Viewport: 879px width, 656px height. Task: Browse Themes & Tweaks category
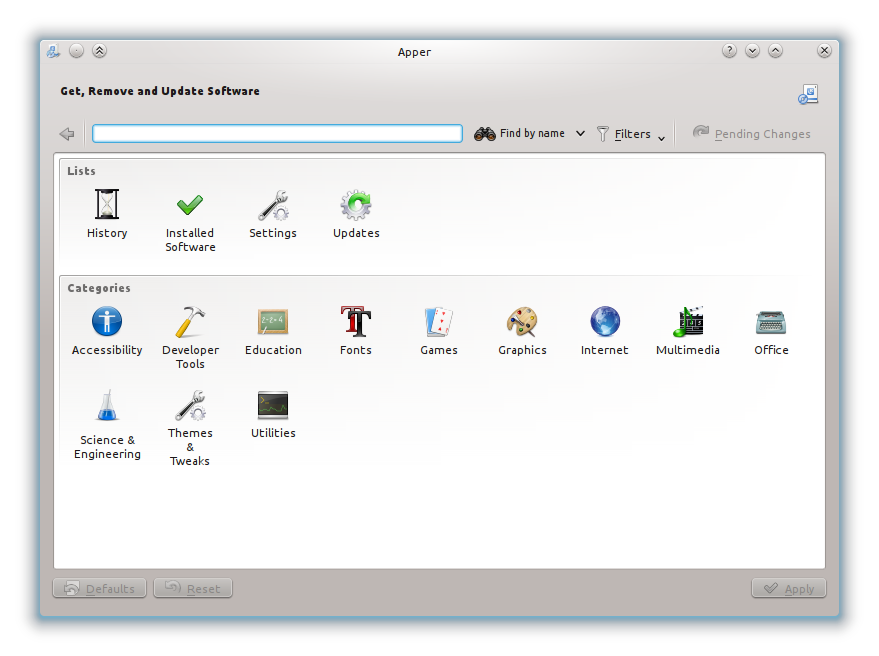point(190,428)
